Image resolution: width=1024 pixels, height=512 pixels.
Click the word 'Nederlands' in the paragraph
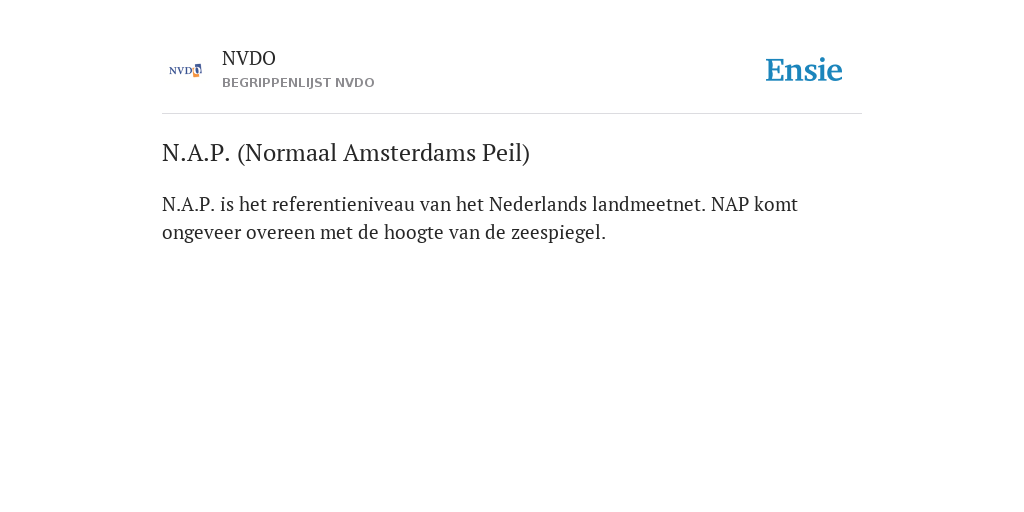[x=537, y=204]
